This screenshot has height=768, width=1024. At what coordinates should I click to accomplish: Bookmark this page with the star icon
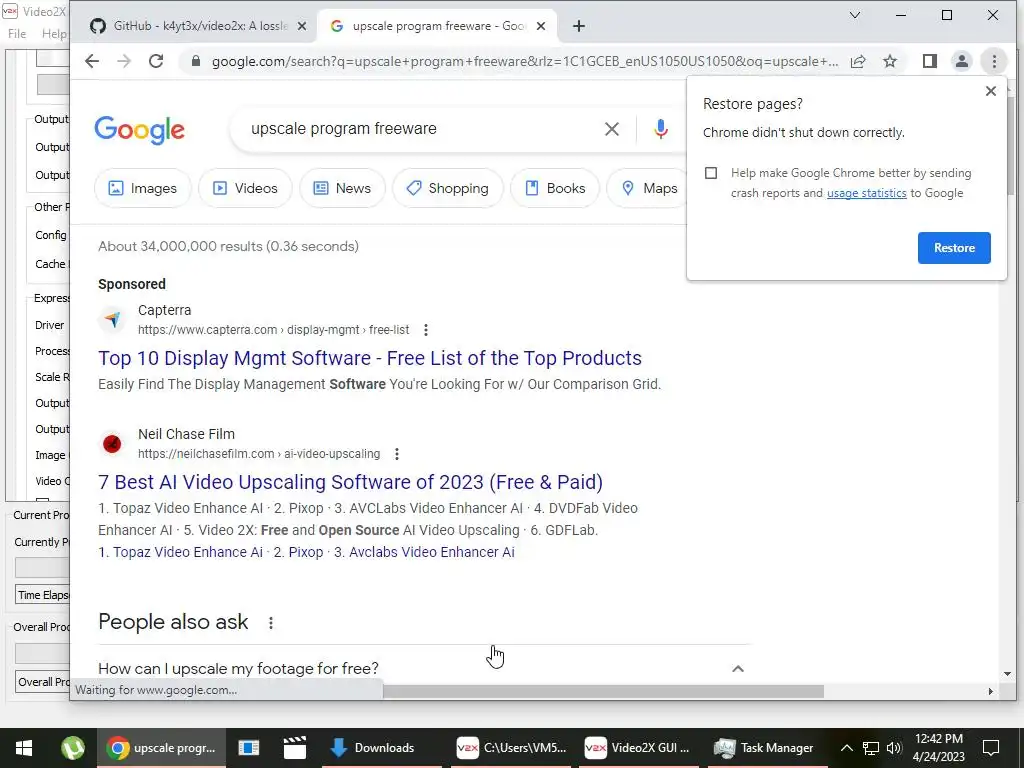pos(889,61)
